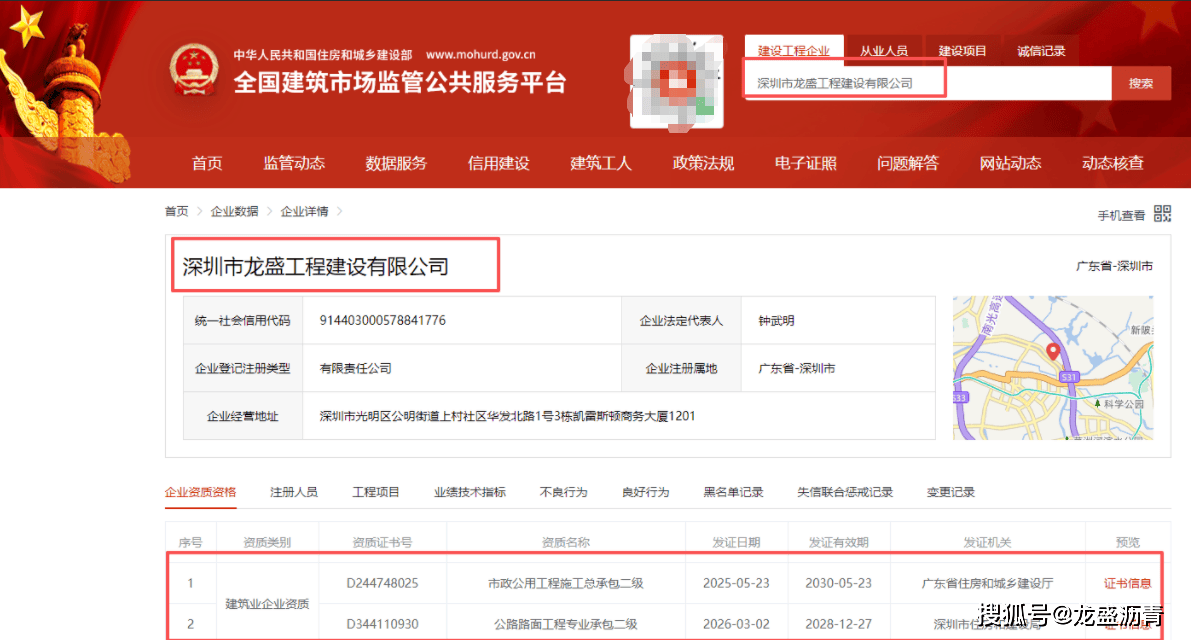Select the 建设项目 search tab
Image resolution: width=1191 pixels, height=640 pixels.
tap(962, 51)
